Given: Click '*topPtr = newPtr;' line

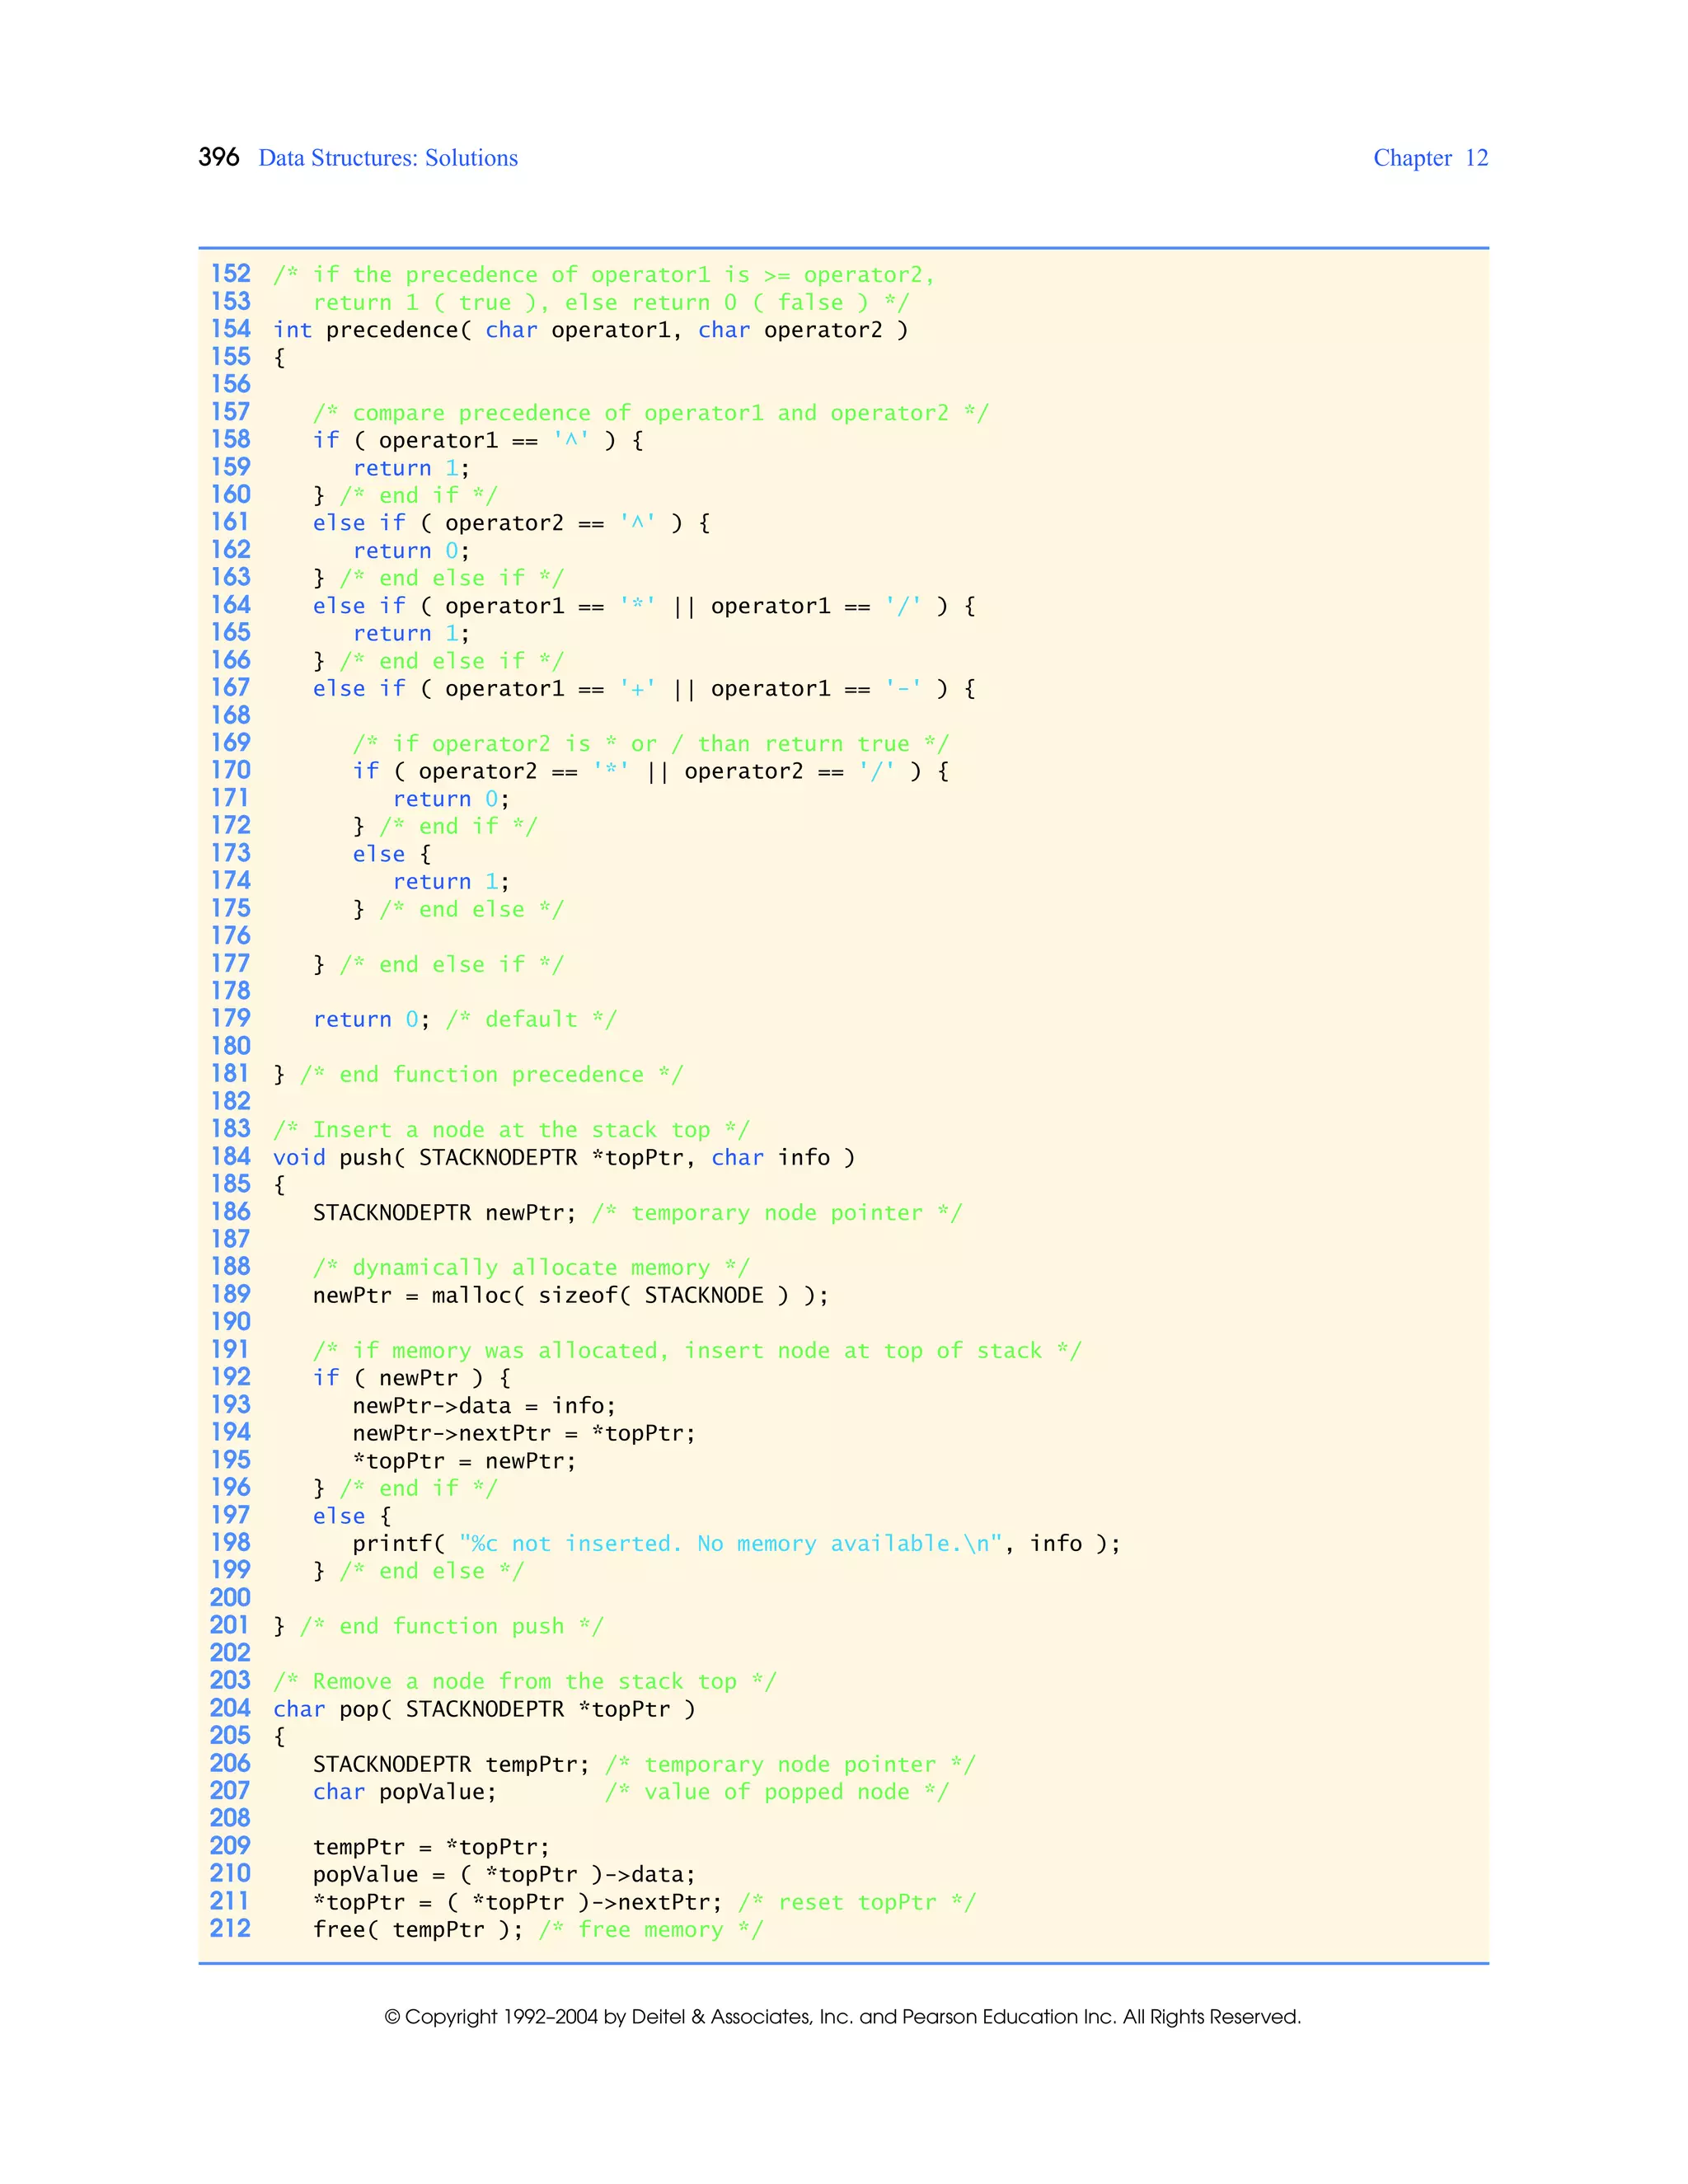Looking at the screenshot, I should [464, 1461].
